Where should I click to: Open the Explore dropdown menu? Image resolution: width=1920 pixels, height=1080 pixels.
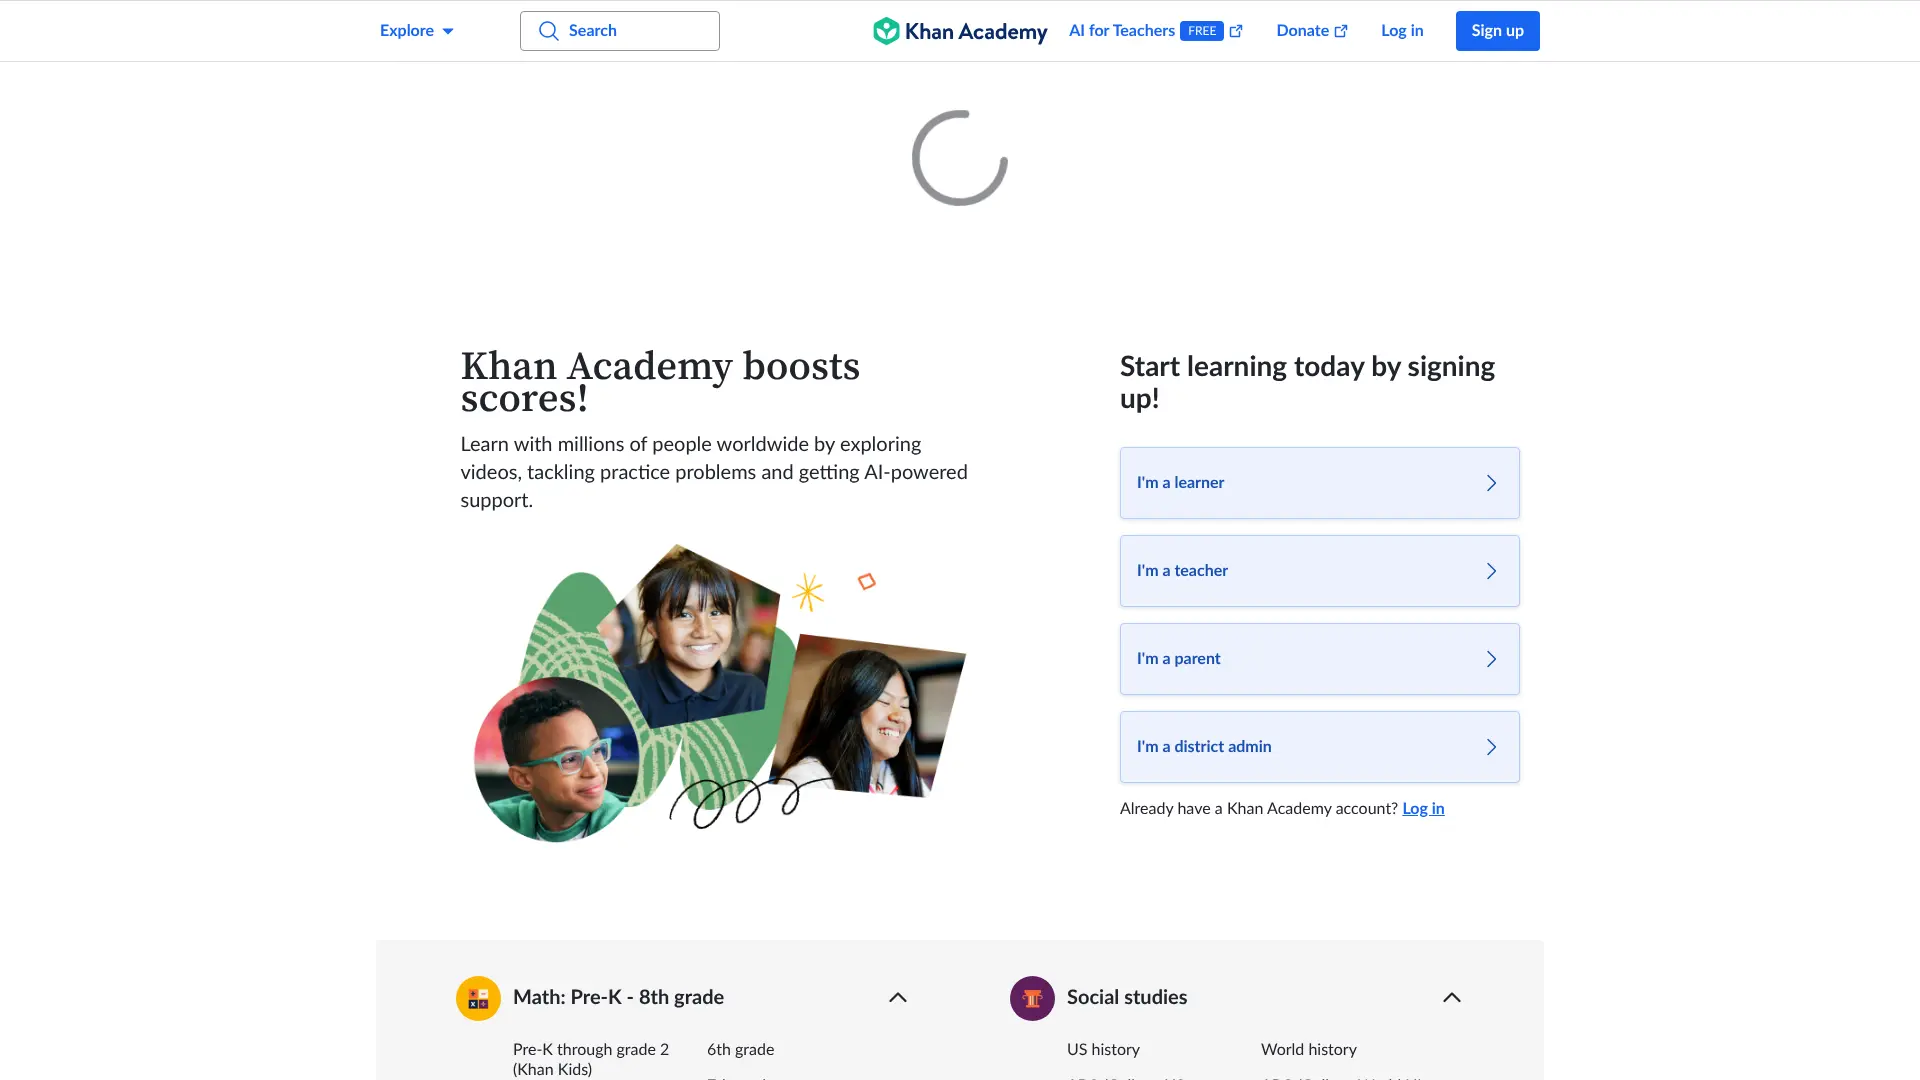click(x=416, y=31)
